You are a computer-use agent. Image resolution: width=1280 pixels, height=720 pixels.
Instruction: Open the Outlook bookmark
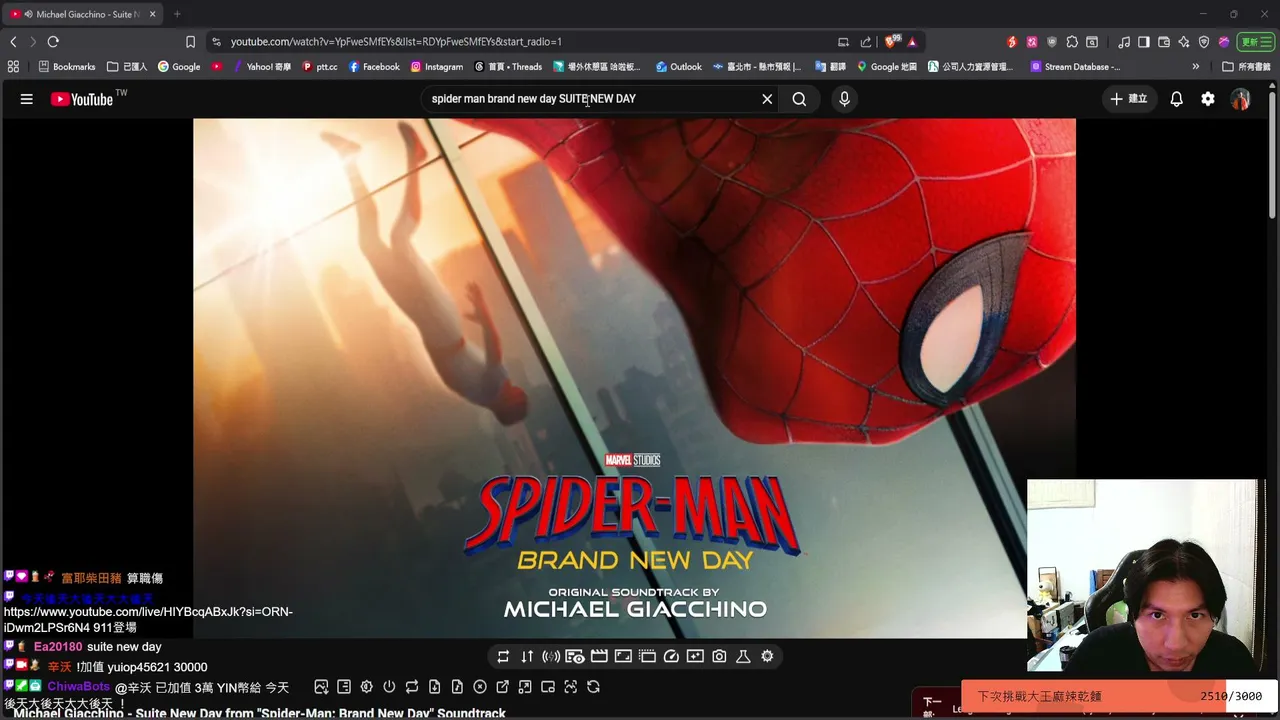[x=679, y=67]
